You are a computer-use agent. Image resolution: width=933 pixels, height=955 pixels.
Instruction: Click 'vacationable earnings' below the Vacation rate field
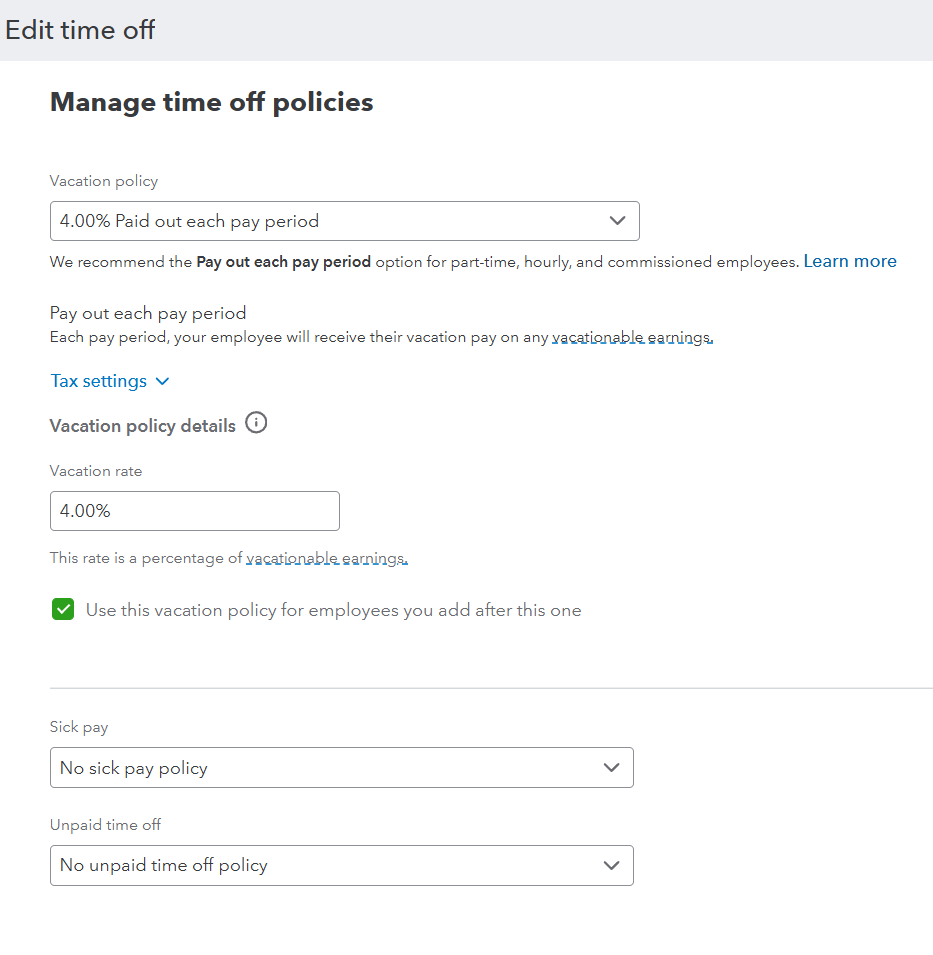327,558
